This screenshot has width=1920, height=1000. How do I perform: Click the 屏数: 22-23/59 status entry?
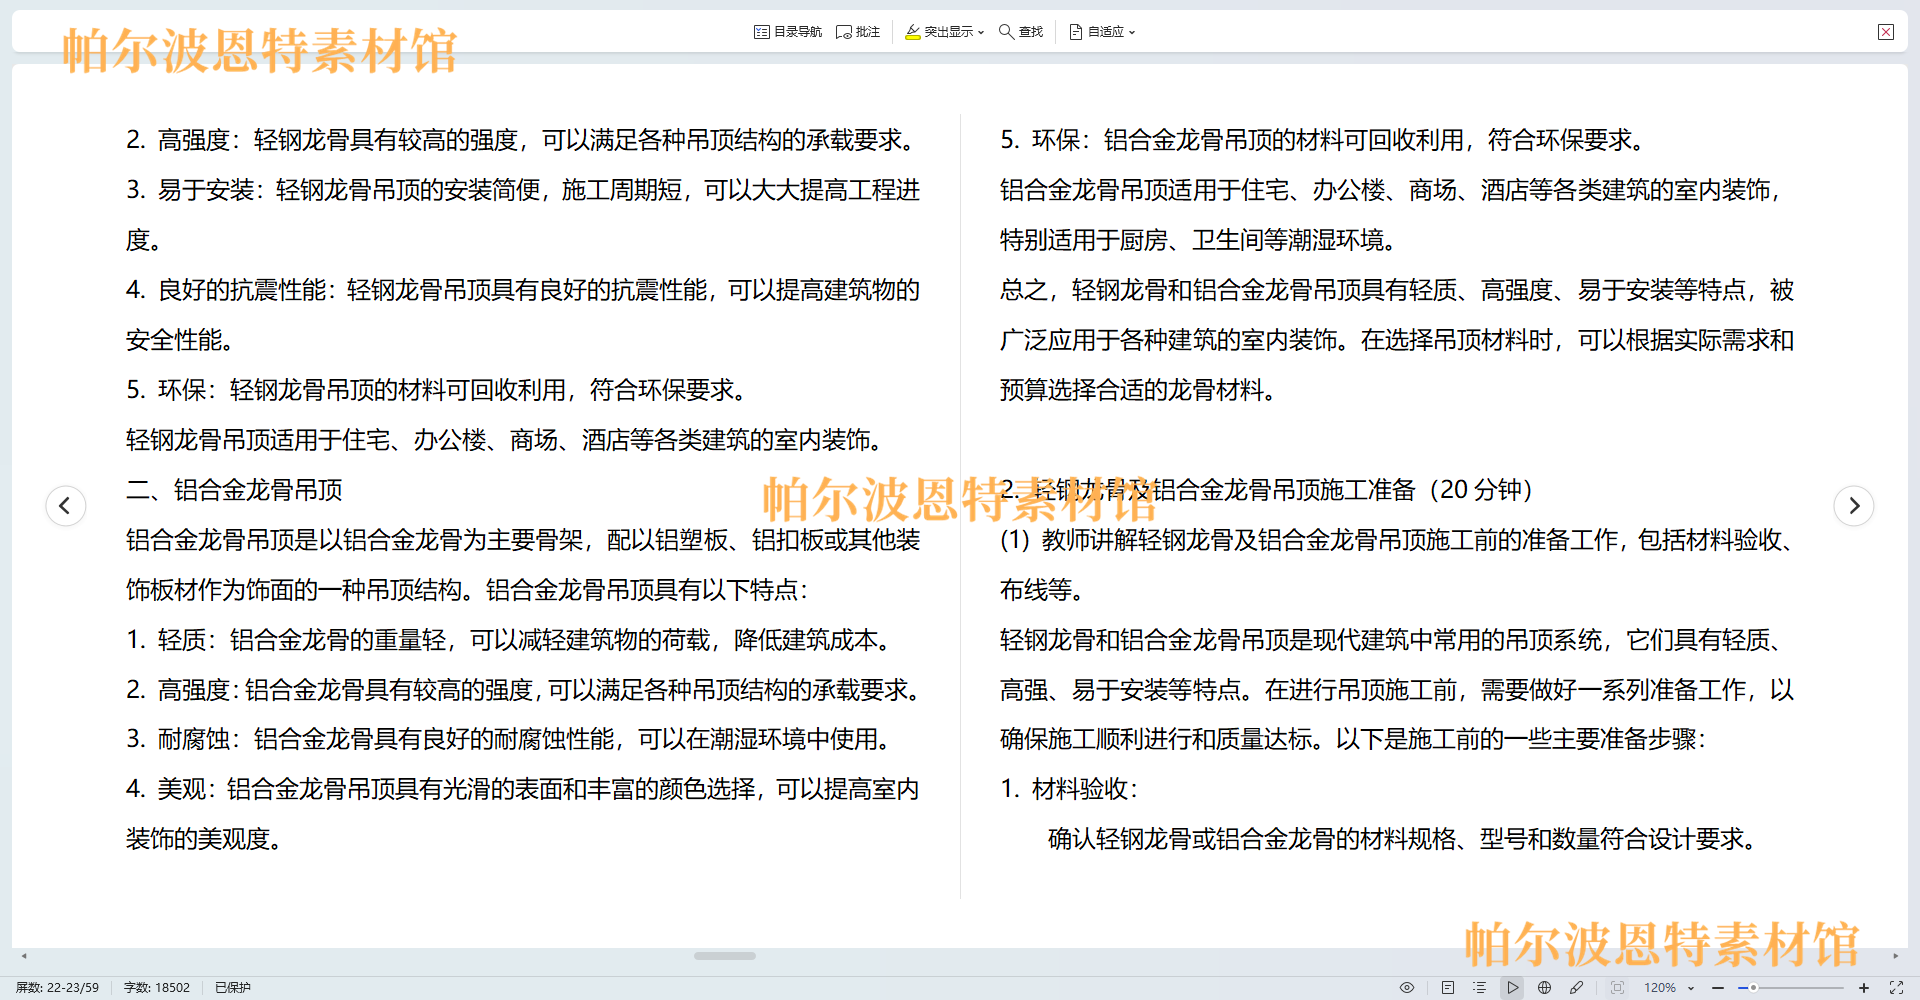coord(57,987)
